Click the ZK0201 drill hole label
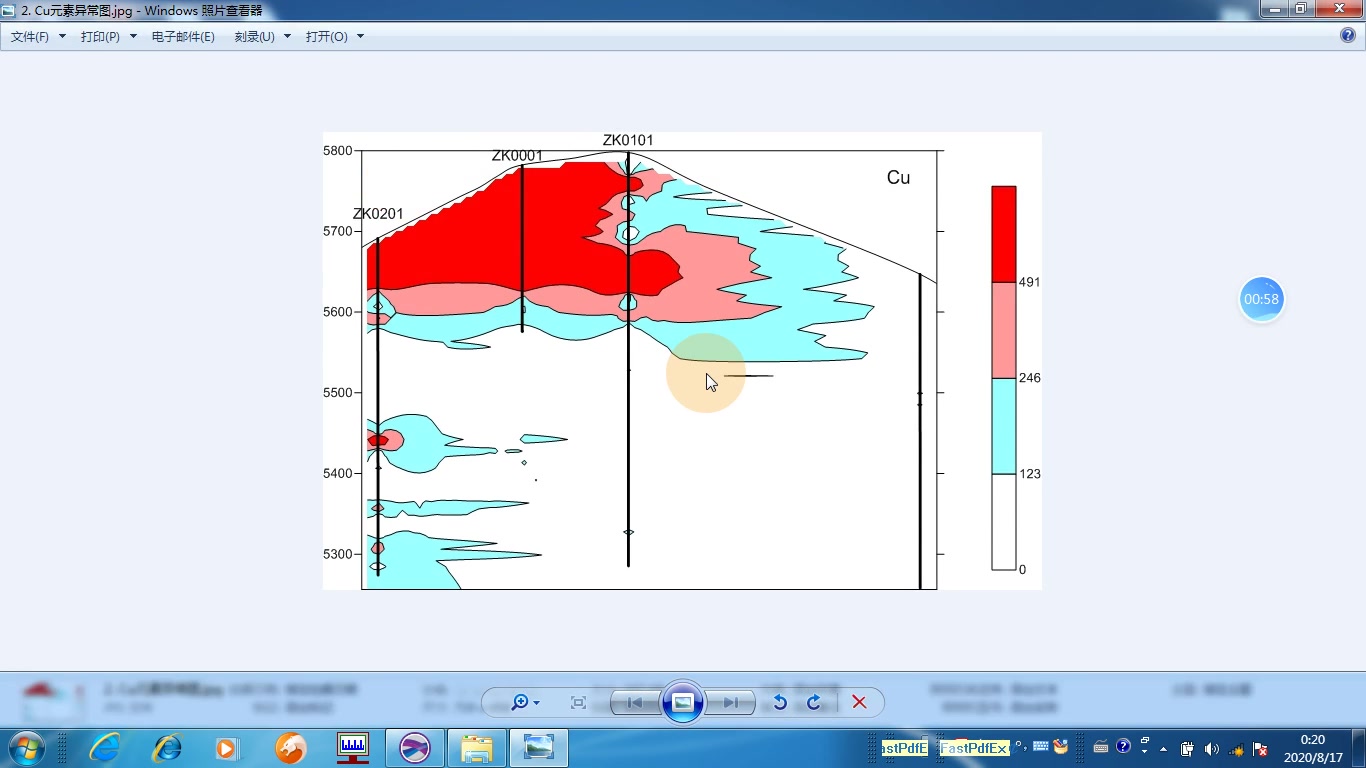 378,214
